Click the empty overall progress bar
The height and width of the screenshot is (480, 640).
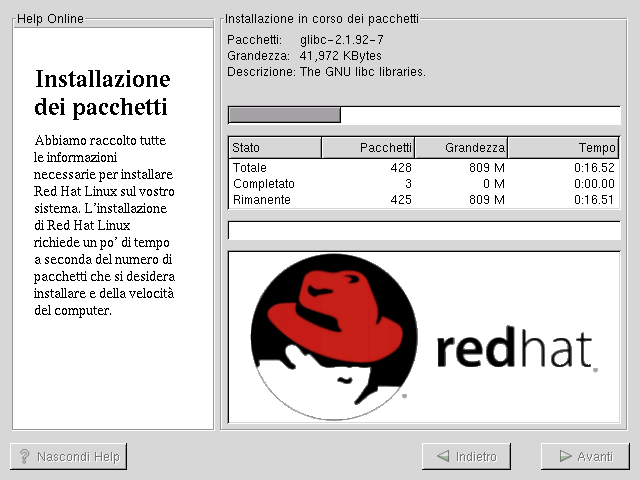pyautogui.click(x=431, y=231)
